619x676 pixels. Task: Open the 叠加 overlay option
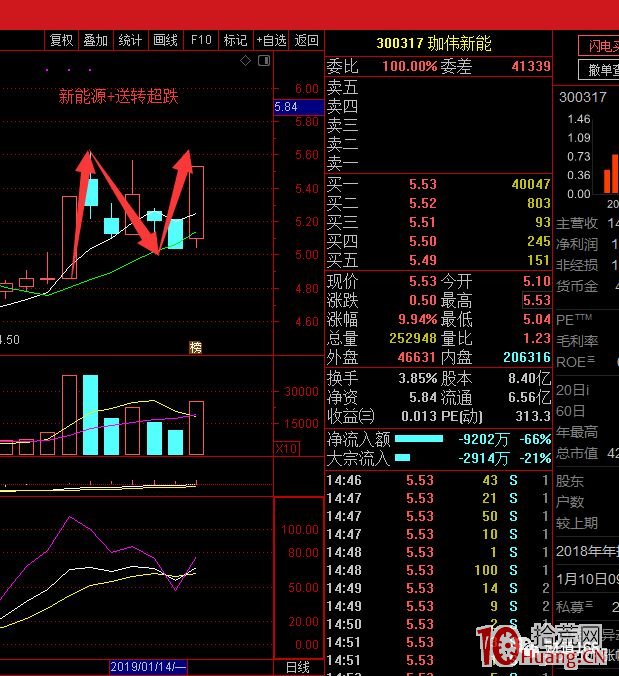96,41
